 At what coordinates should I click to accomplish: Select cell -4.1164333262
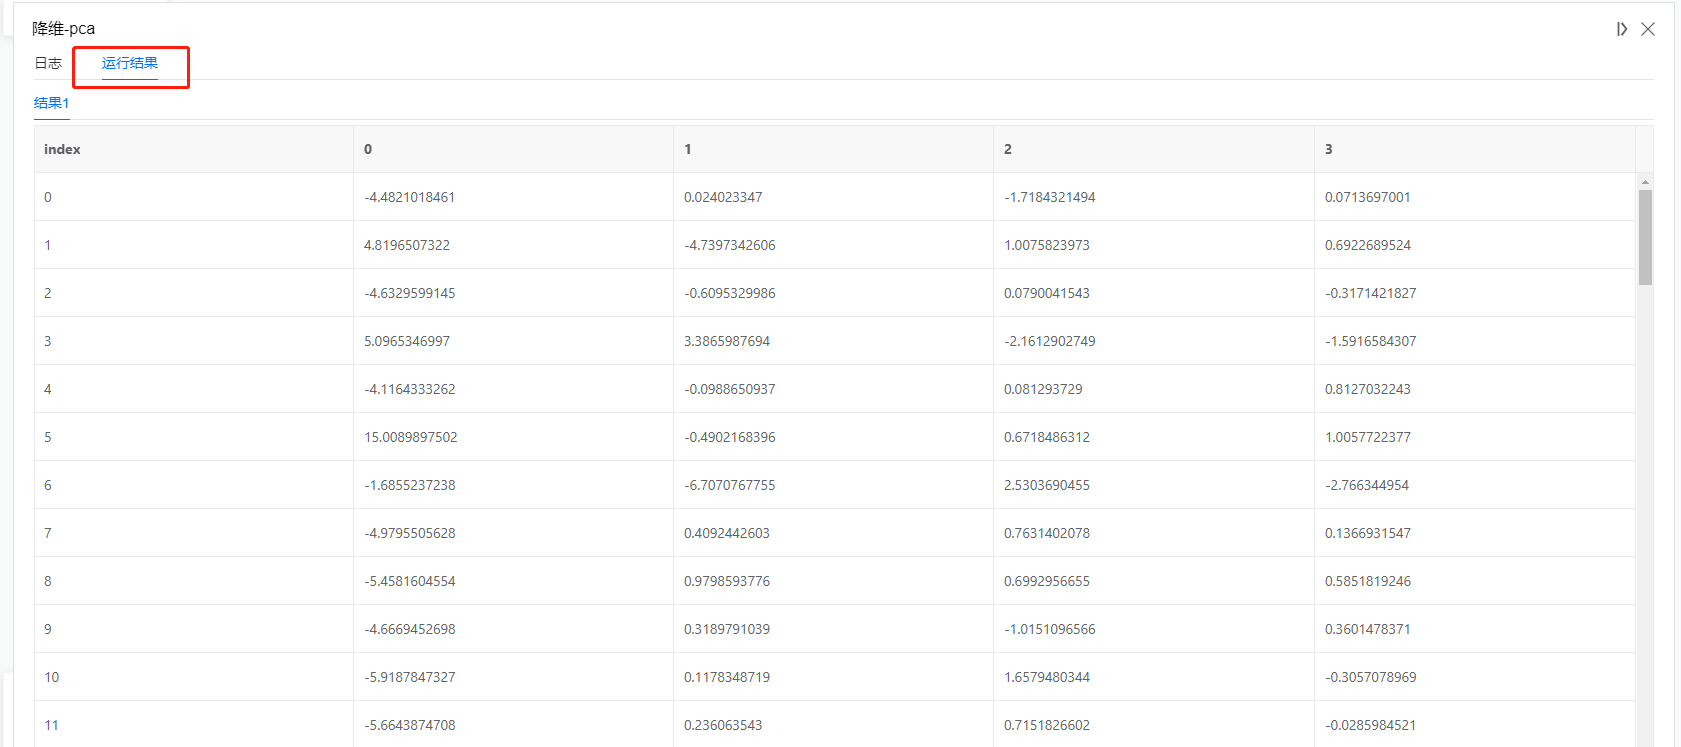410,389
